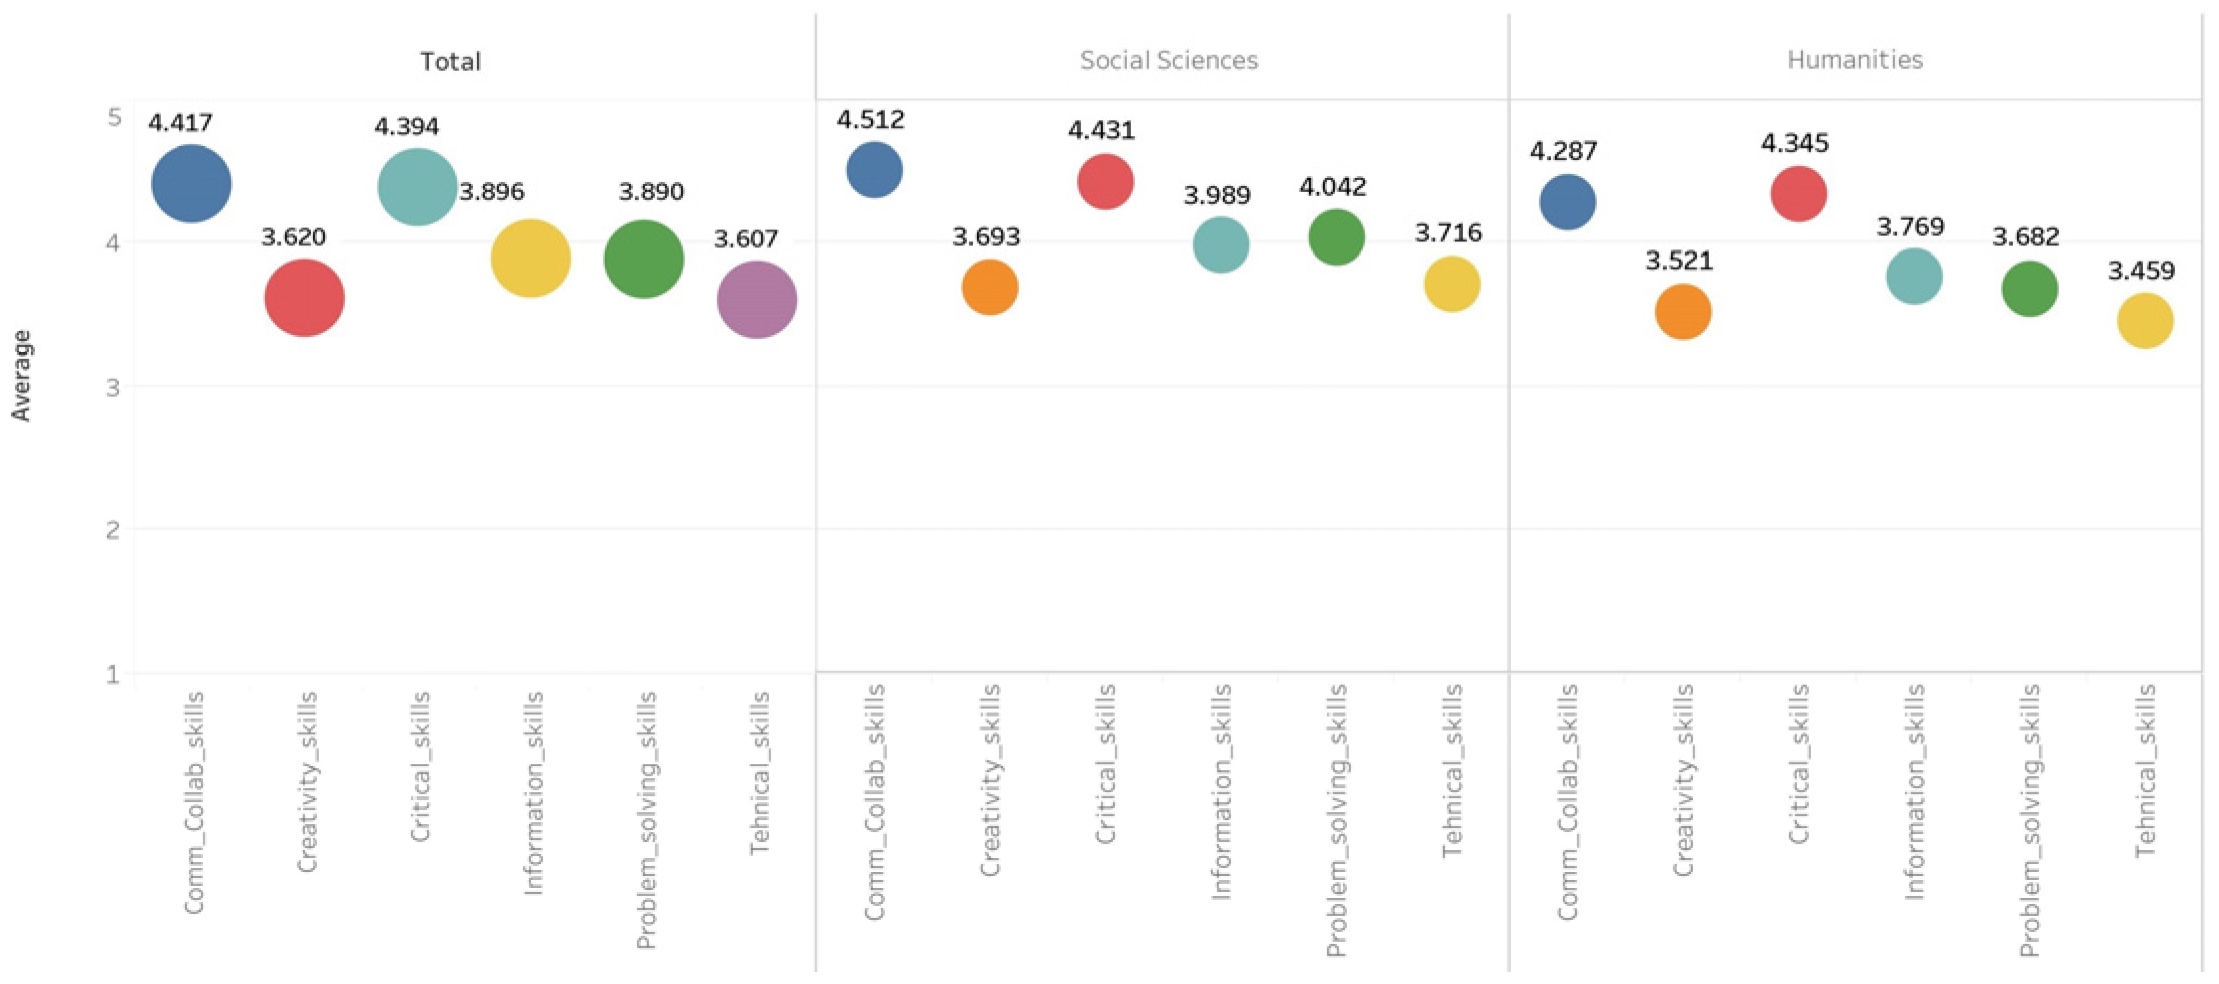Click the Social Sciences blue bubble 4.512
Screen dimensions: 2219x984
(x=874, y=170)
